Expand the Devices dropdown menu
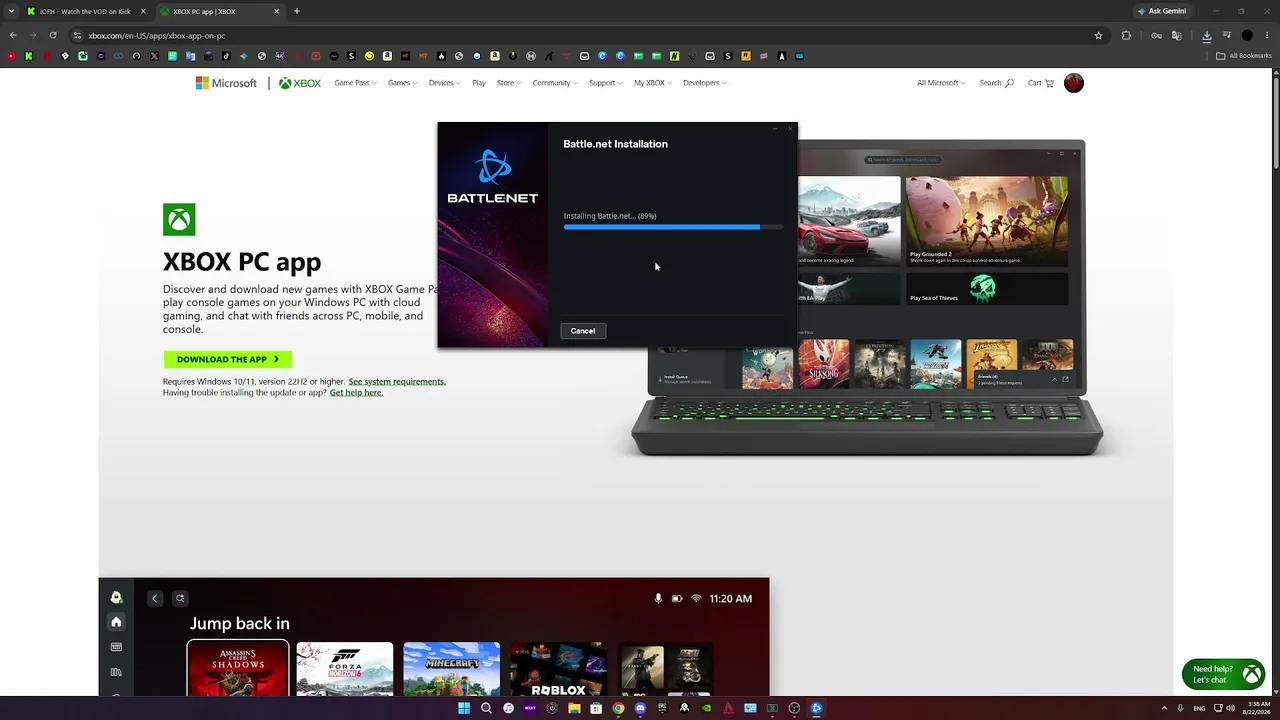The width and height of the screenshot is (1280, 720). click(444, 83)
